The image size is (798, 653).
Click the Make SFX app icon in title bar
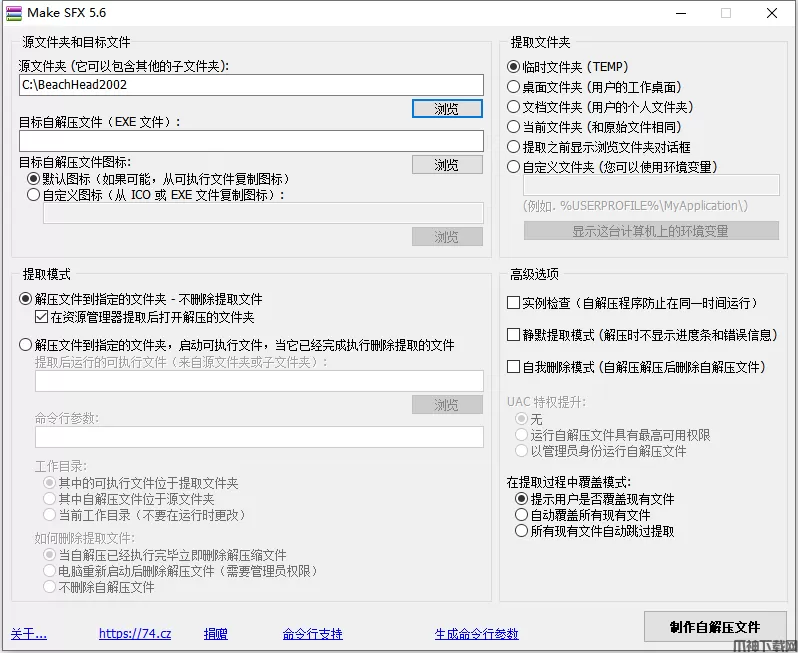tap(14, 13)
